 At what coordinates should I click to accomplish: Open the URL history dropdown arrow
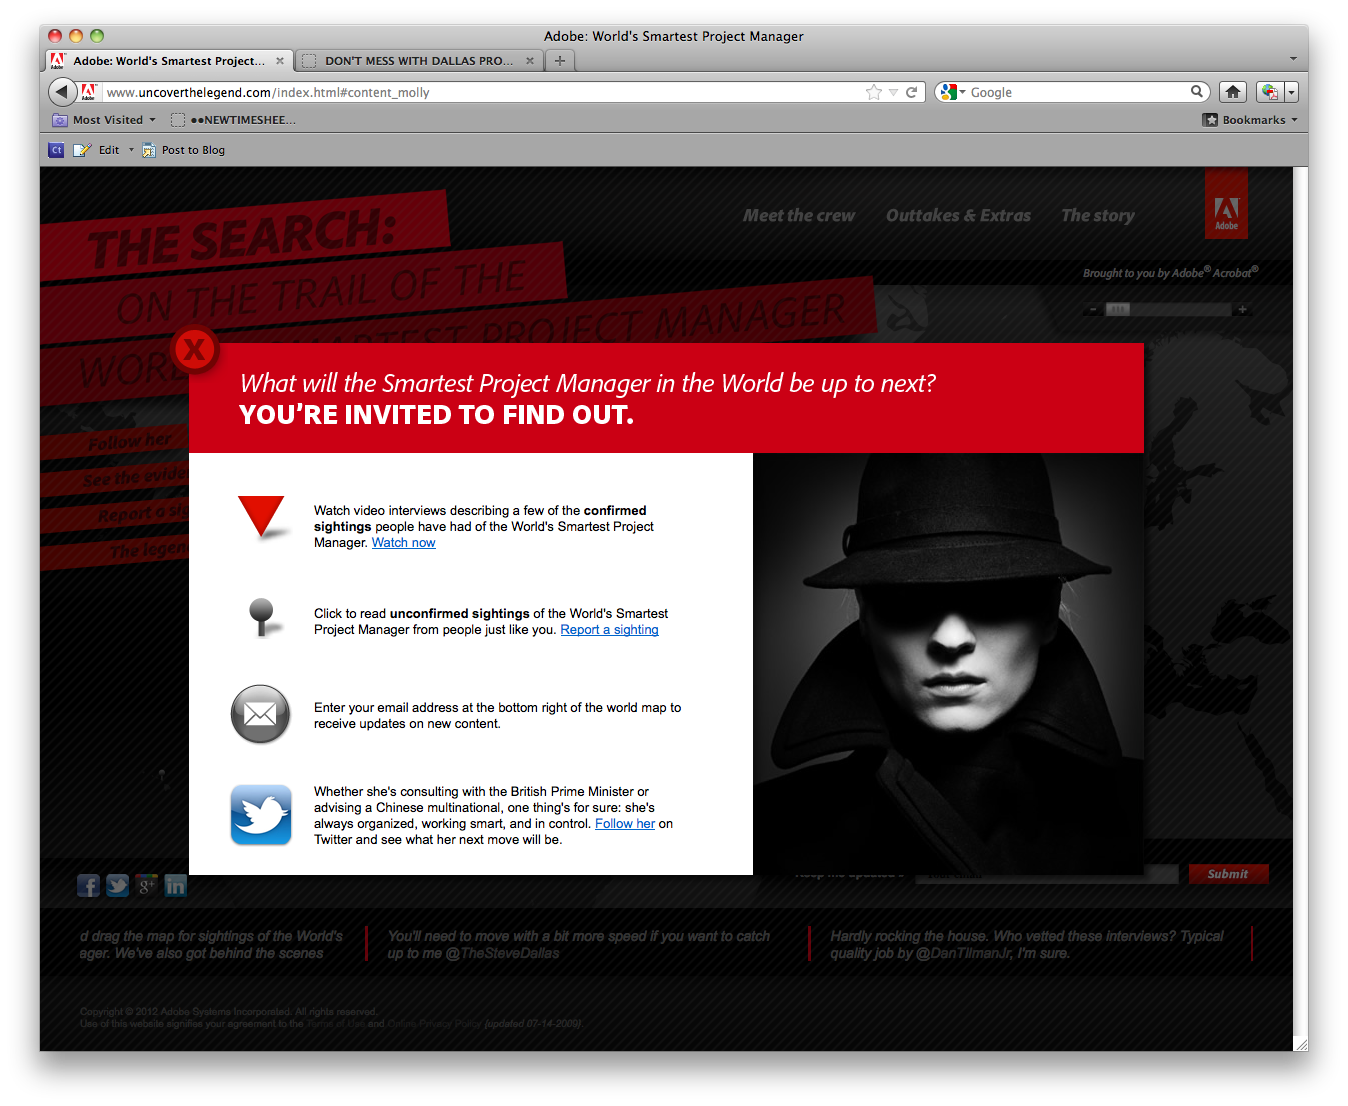pyautogui.click(x=893, y=92)
